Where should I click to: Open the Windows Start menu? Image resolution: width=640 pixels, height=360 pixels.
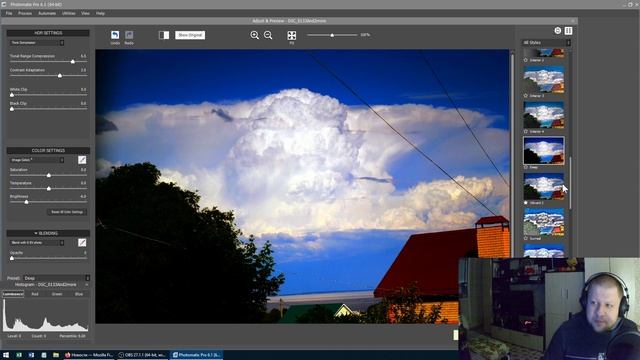pos(6,355)
